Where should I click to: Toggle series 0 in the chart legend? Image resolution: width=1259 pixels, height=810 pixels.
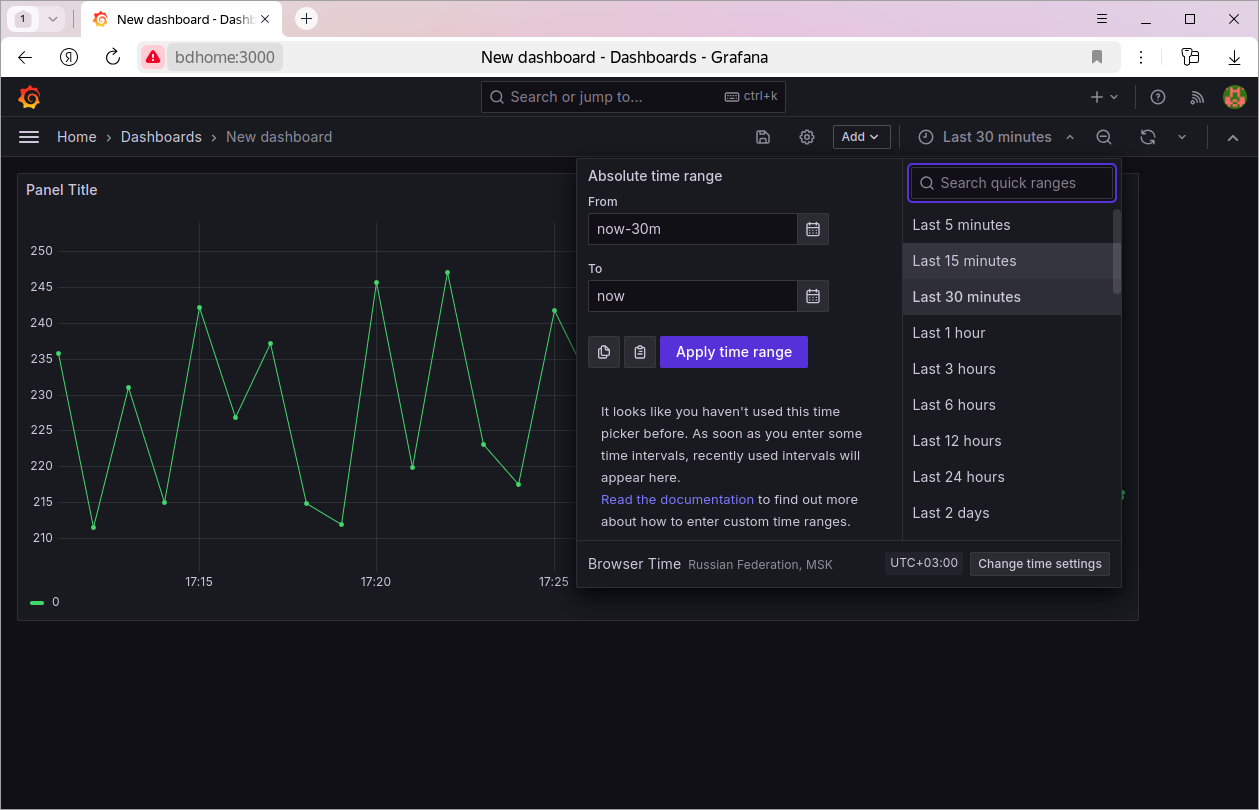click(x=45, y=602)
